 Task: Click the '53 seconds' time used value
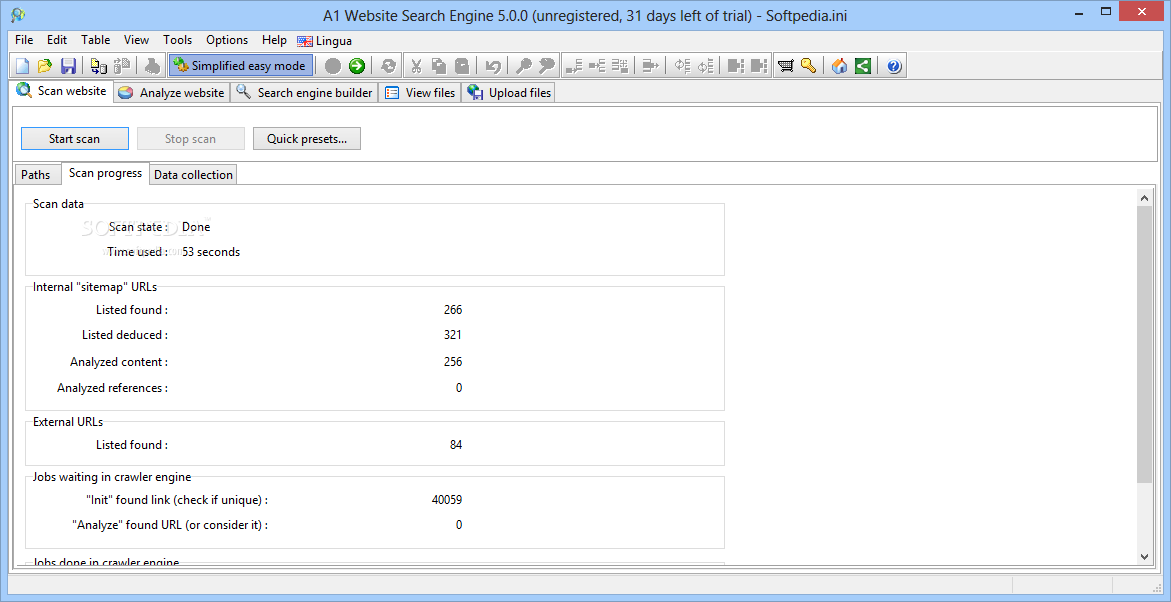211,252
